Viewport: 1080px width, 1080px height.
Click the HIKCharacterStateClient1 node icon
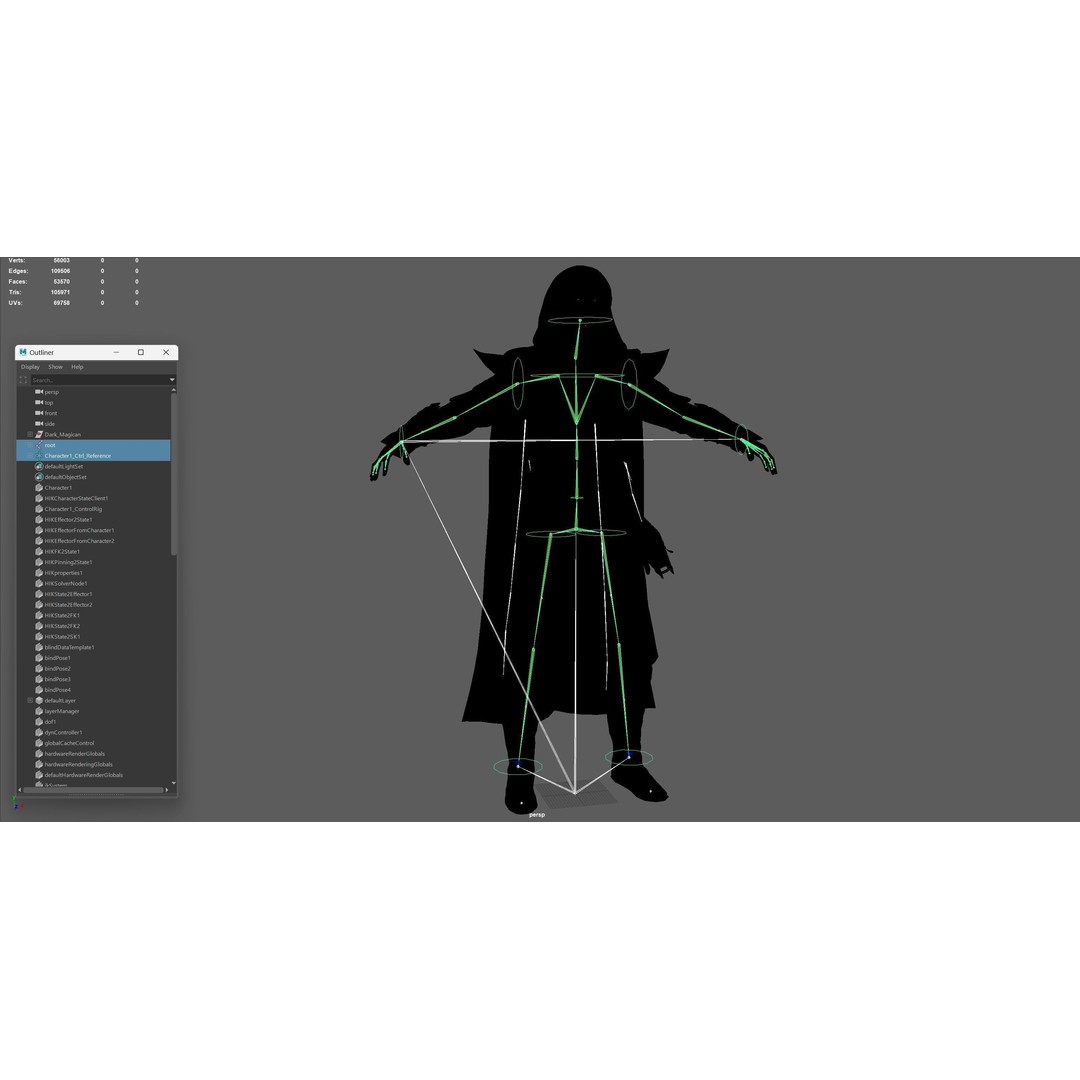(x=39, y=498)
